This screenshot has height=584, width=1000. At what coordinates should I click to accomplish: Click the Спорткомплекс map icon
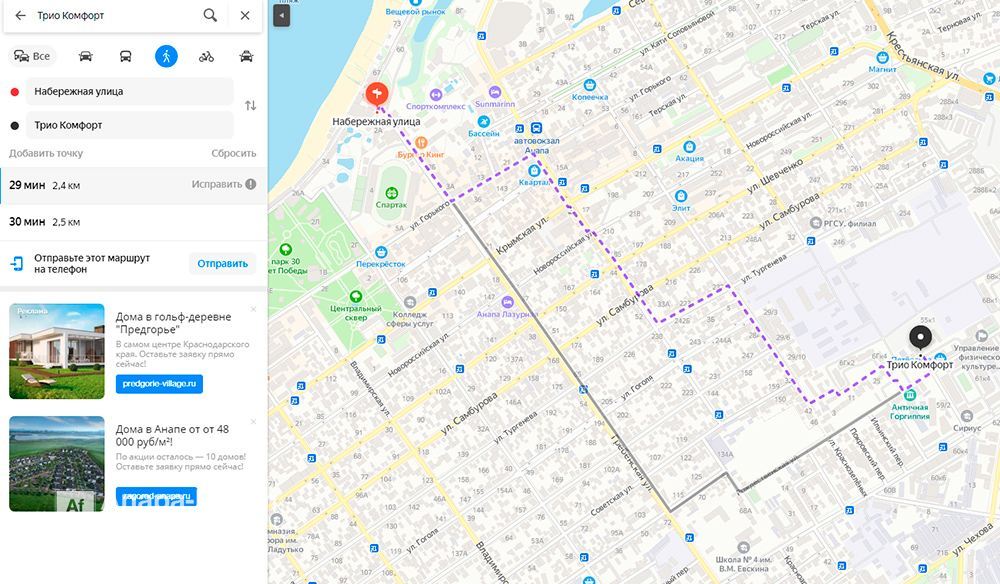click(436, 94)
